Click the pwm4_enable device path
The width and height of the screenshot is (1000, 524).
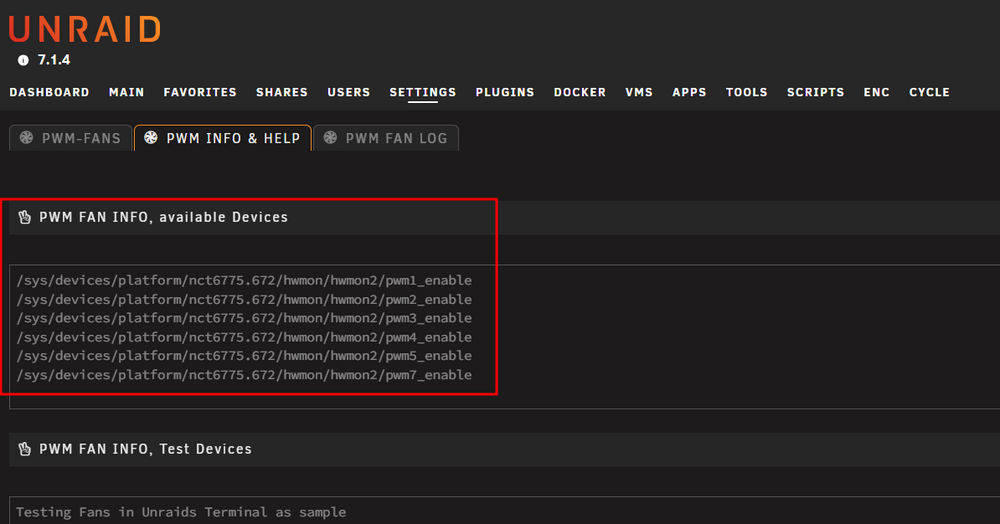tap(244, 337)
